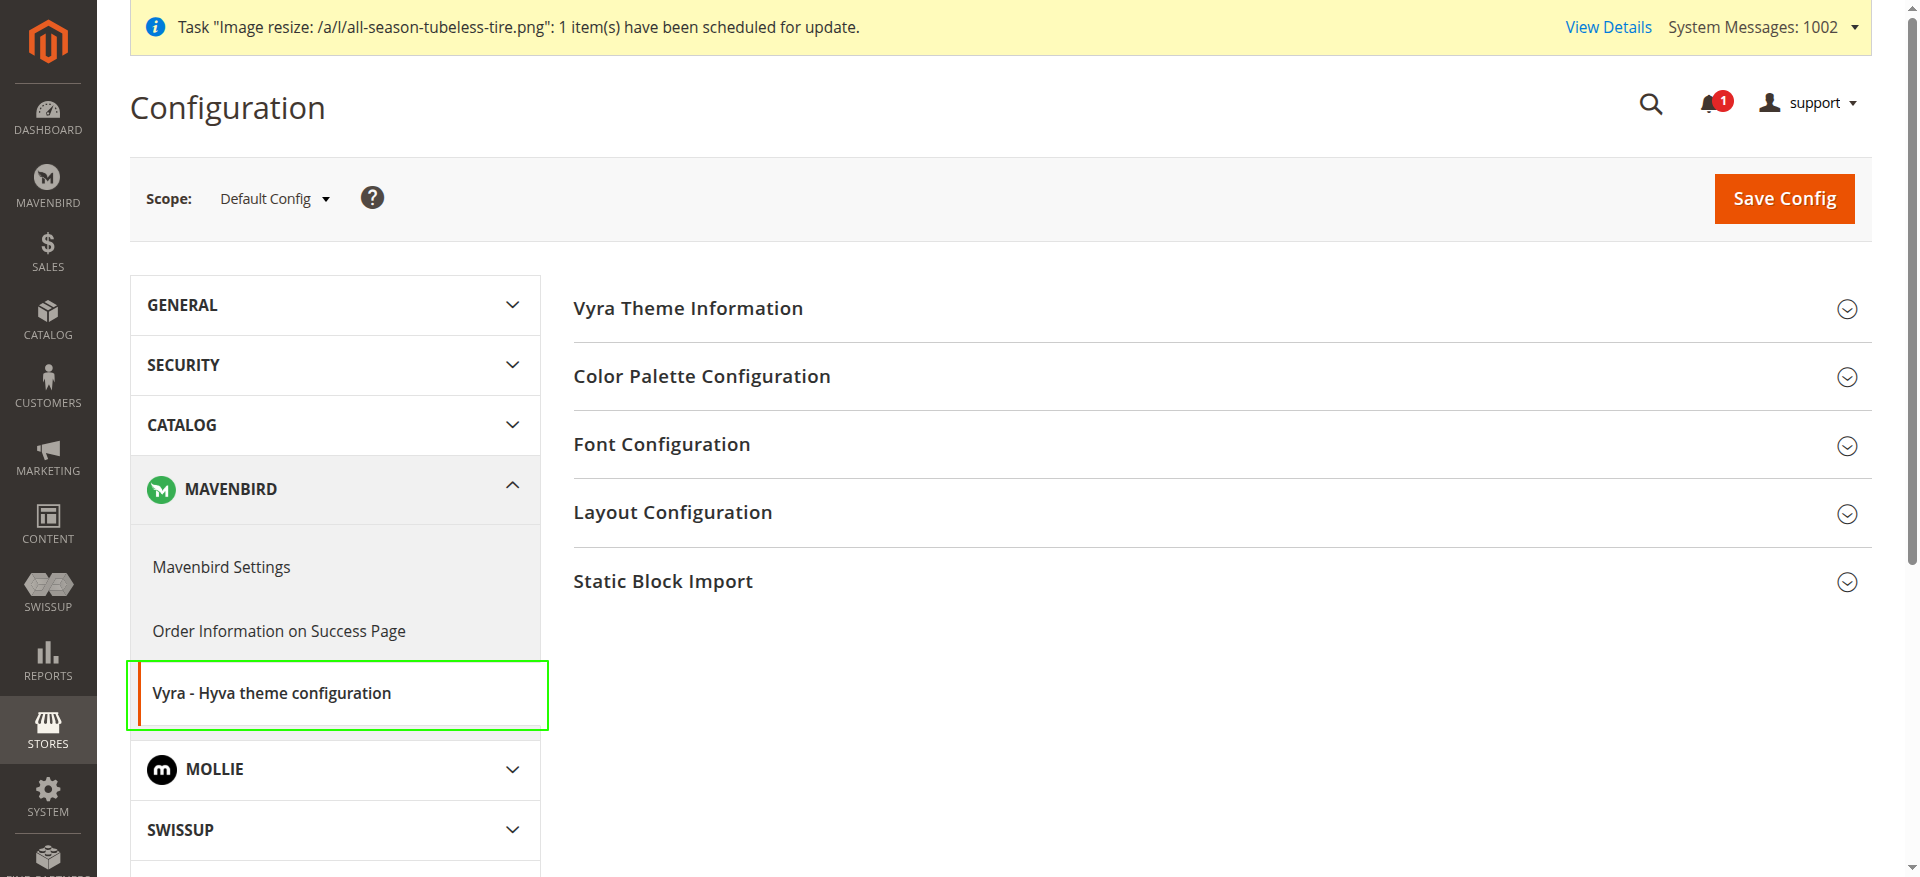
Task: Click the Save Config button
Action: (1784, 199)
